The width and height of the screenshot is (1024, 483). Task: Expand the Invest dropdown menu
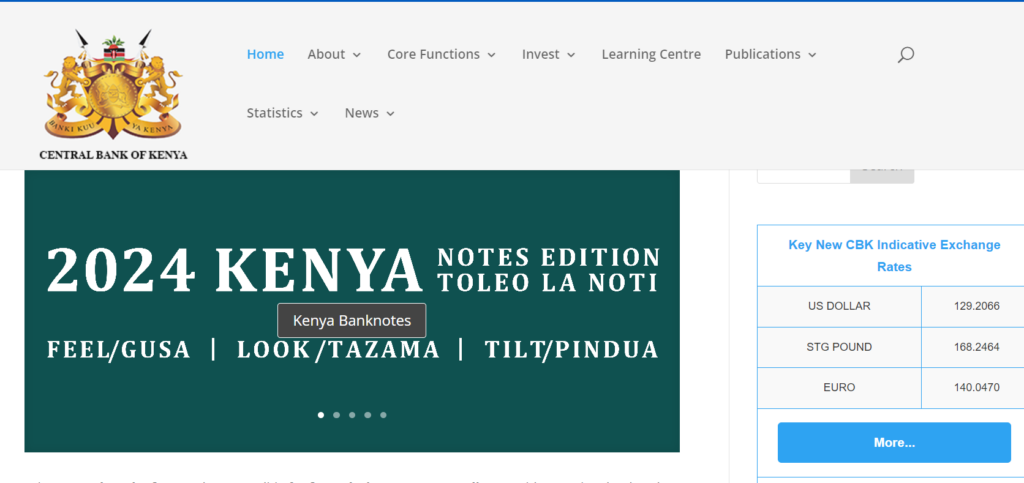(x=548, y=54)
